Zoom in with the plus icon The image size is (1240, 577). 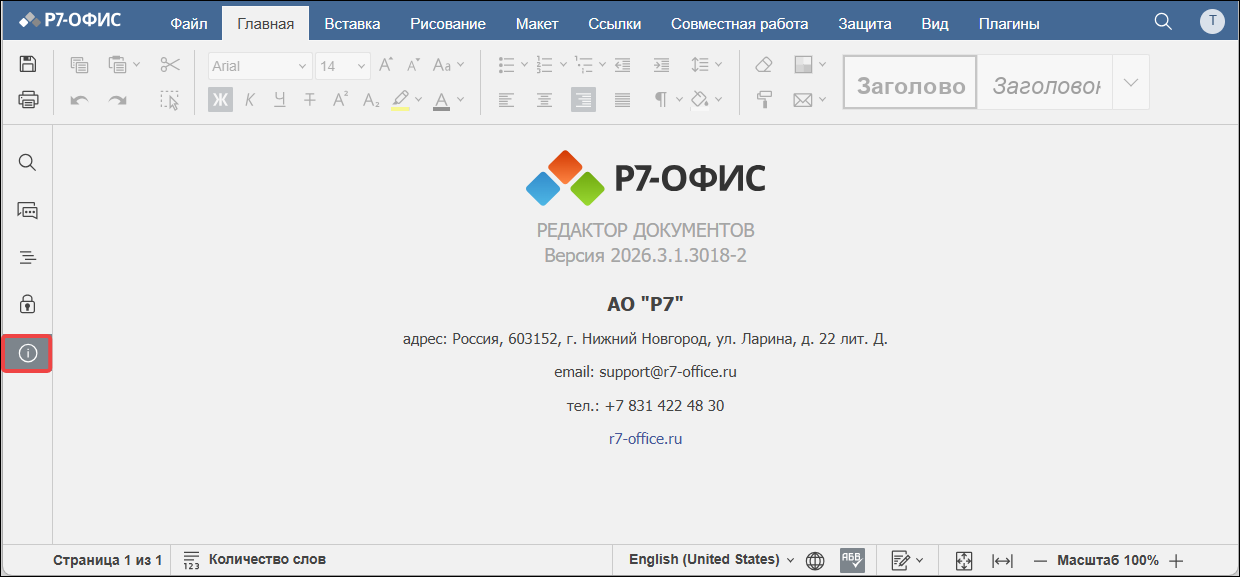tap(1176, 560)
